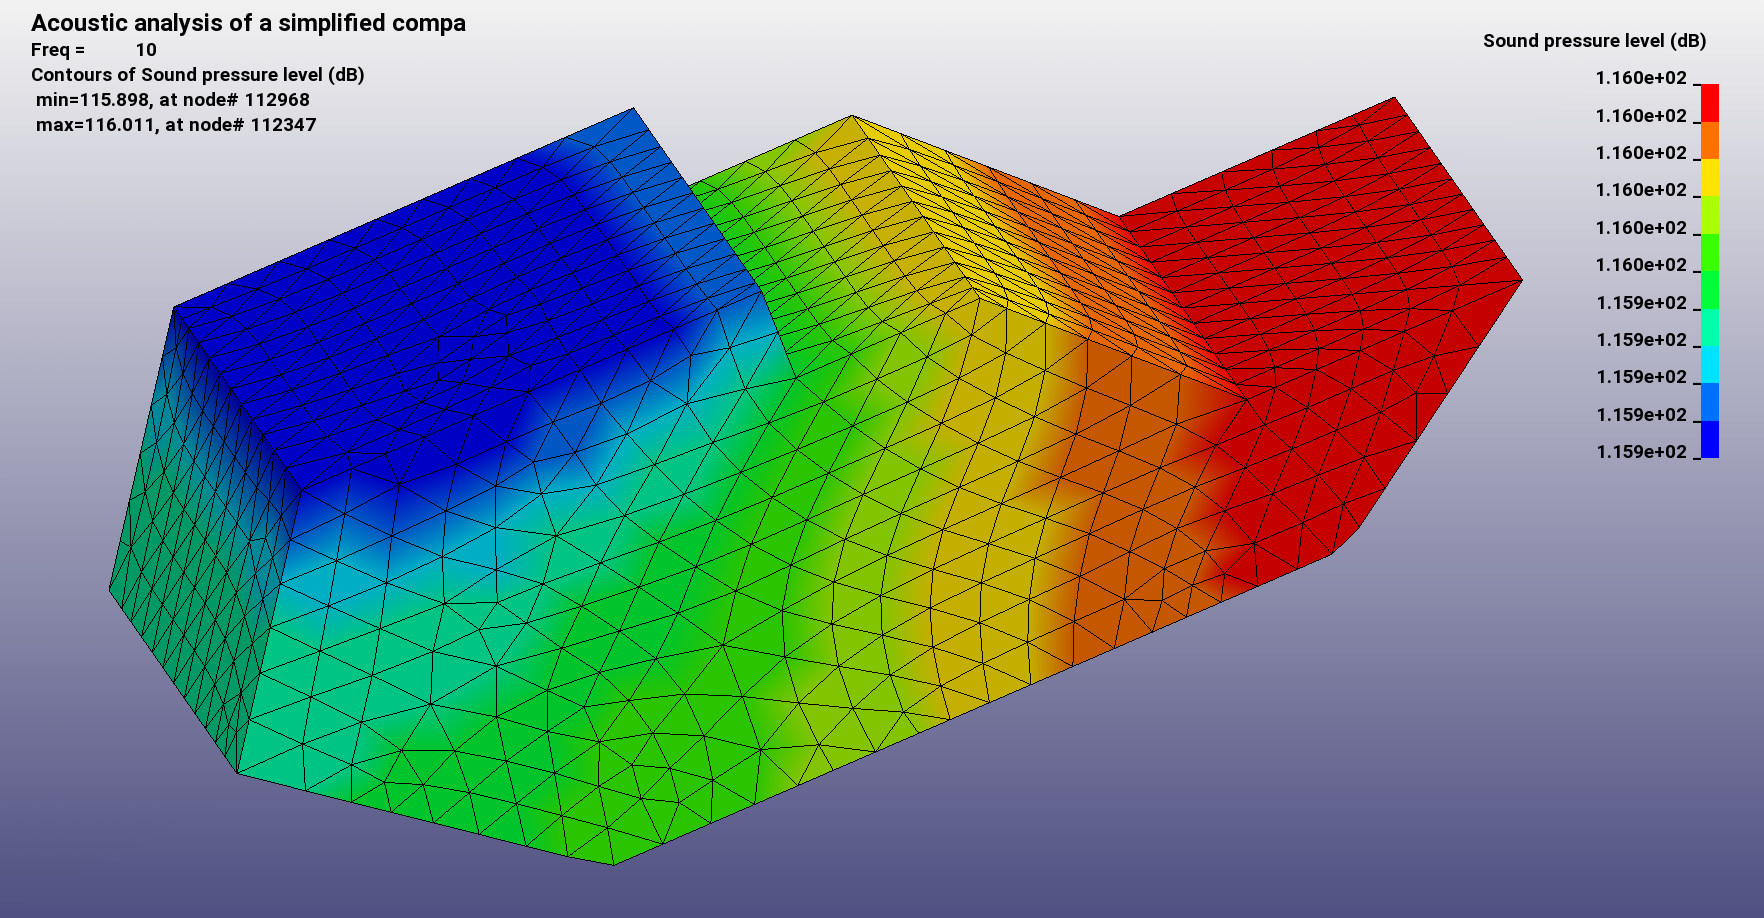Pick the yellow legend color band

[1710, 178]
